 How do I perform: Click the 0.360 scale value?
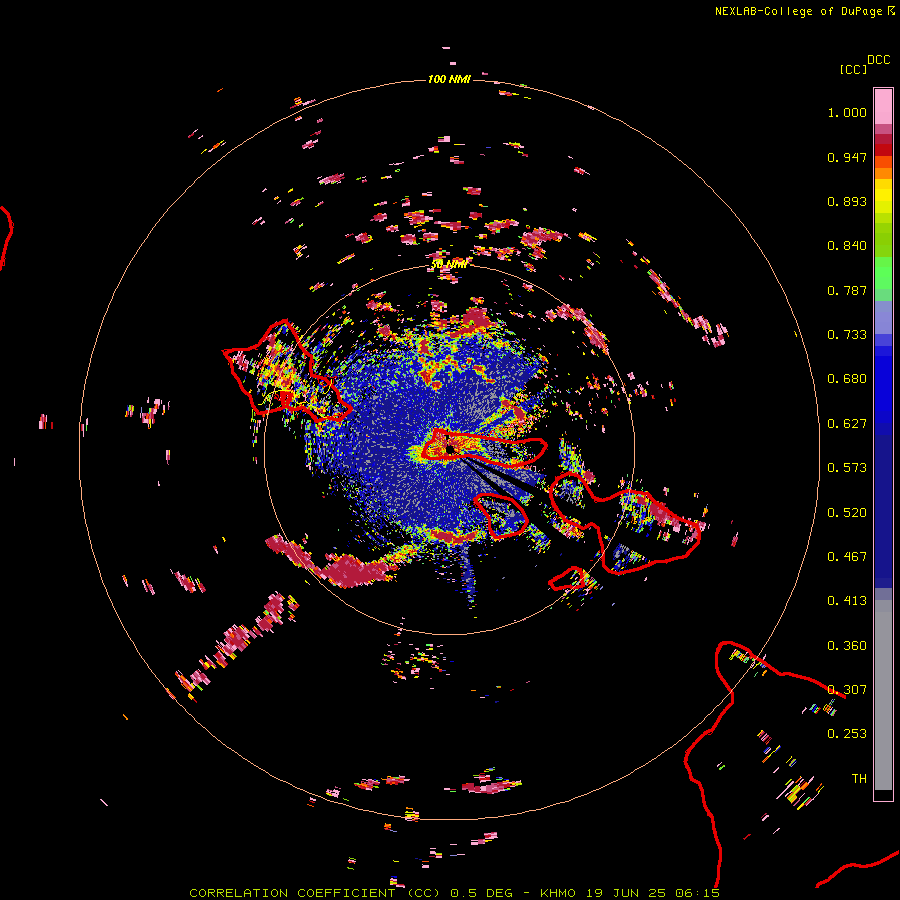click(x=847, y=646)
